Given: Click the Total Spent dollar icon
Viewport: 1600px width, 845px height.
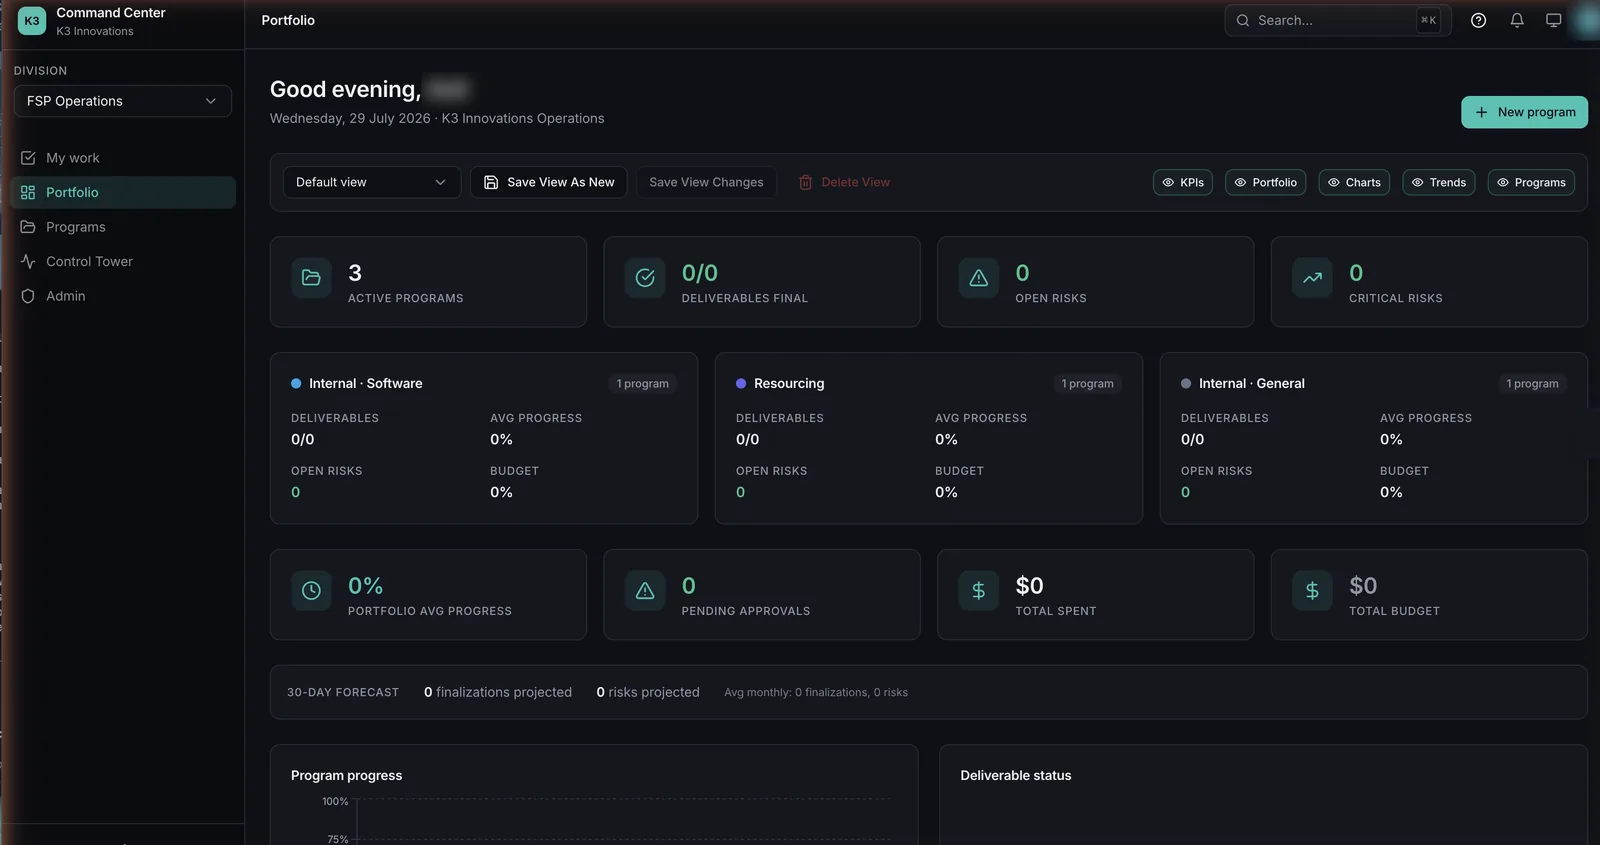Looking at the screenshot, I should (x=979, y=591).
